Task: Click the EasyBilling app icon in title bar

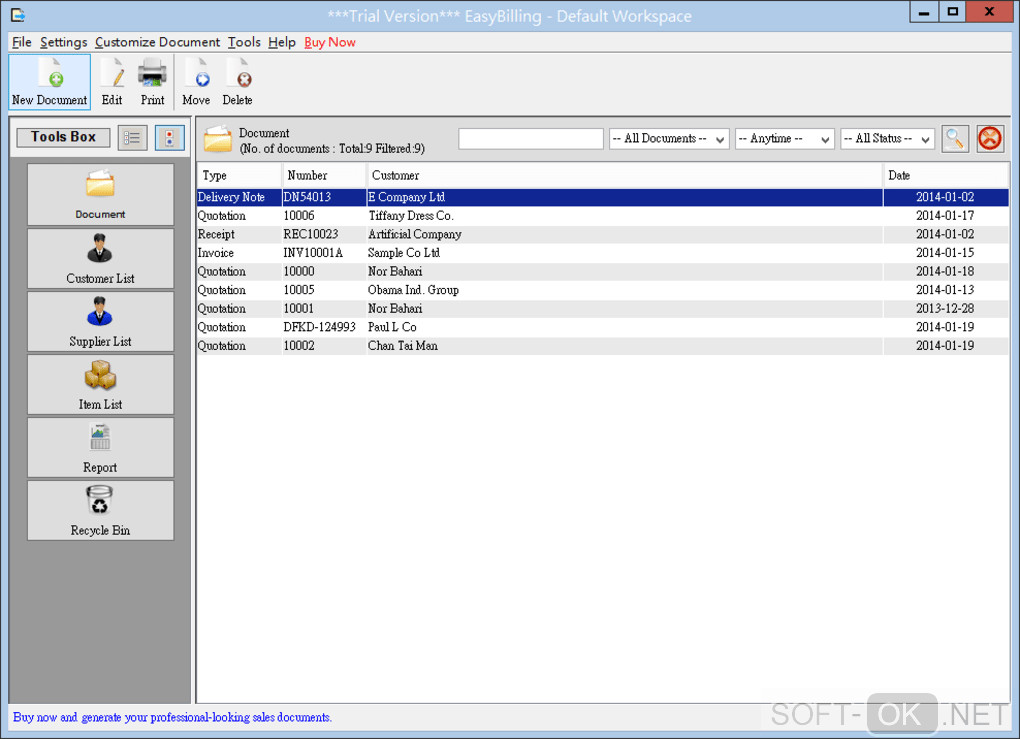Action: 18,15
